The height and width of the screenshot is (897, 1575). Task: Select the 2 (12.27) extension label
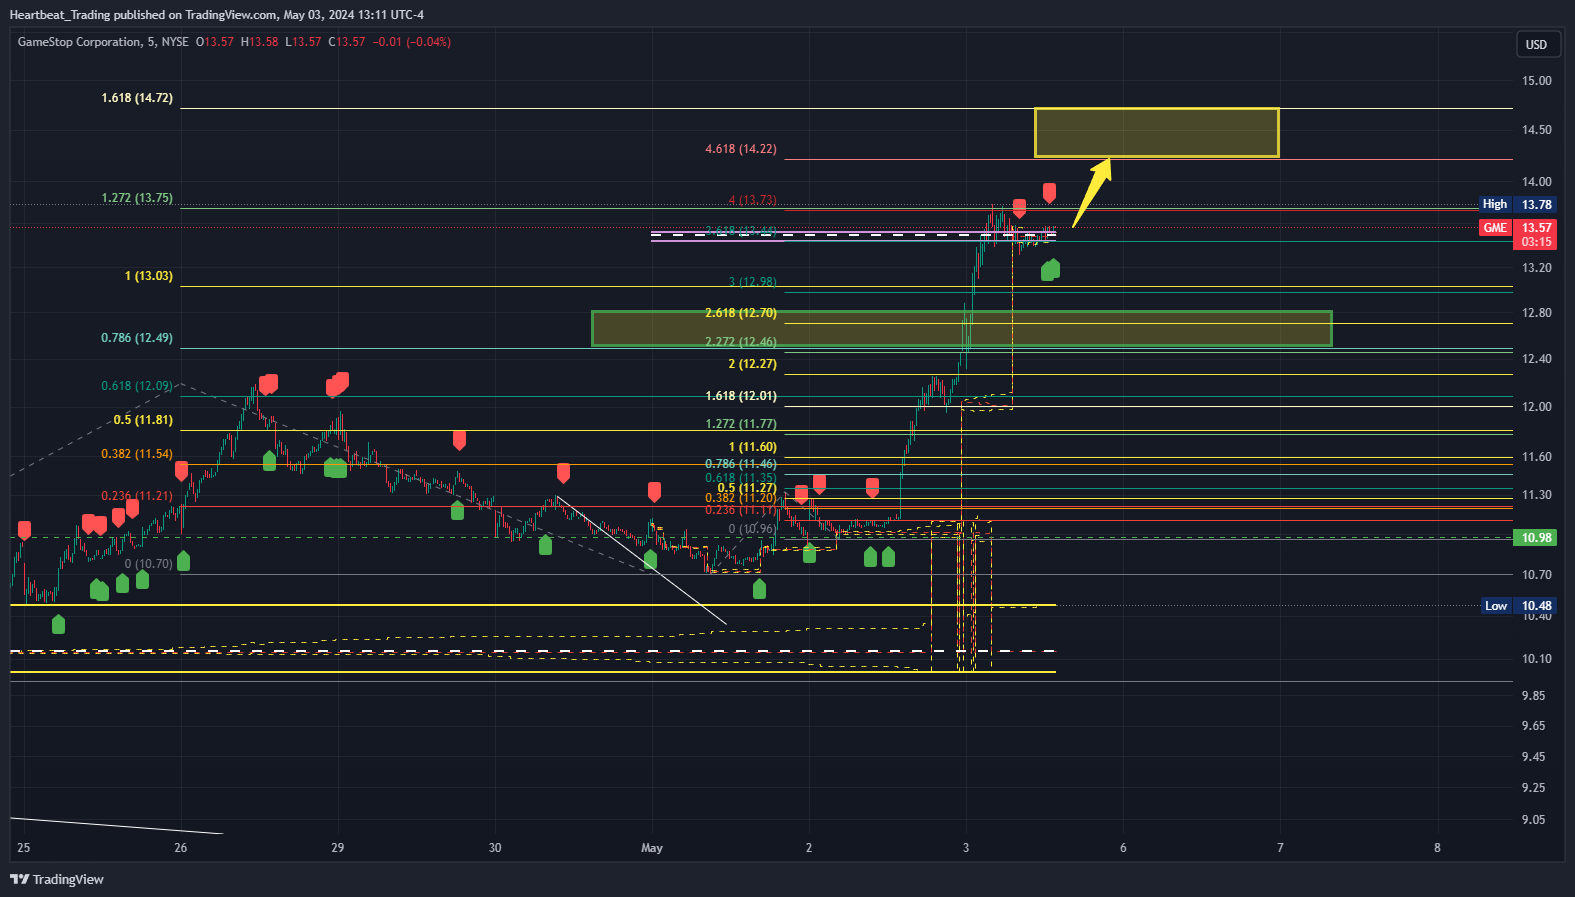point(752,364)
